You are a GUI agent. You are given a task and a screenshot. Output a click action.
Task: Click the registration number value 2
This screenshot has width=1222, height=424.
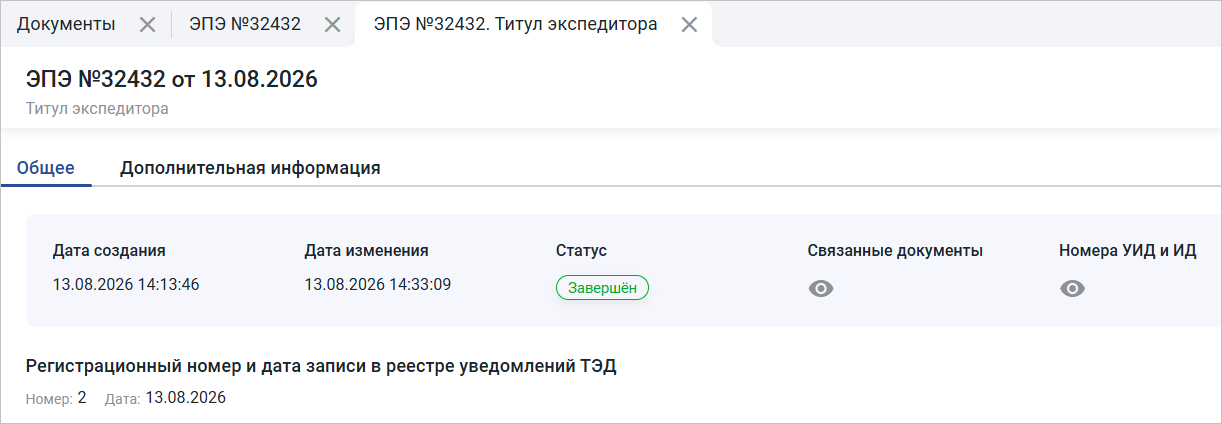pyautogui.click(x=82, y=398)
